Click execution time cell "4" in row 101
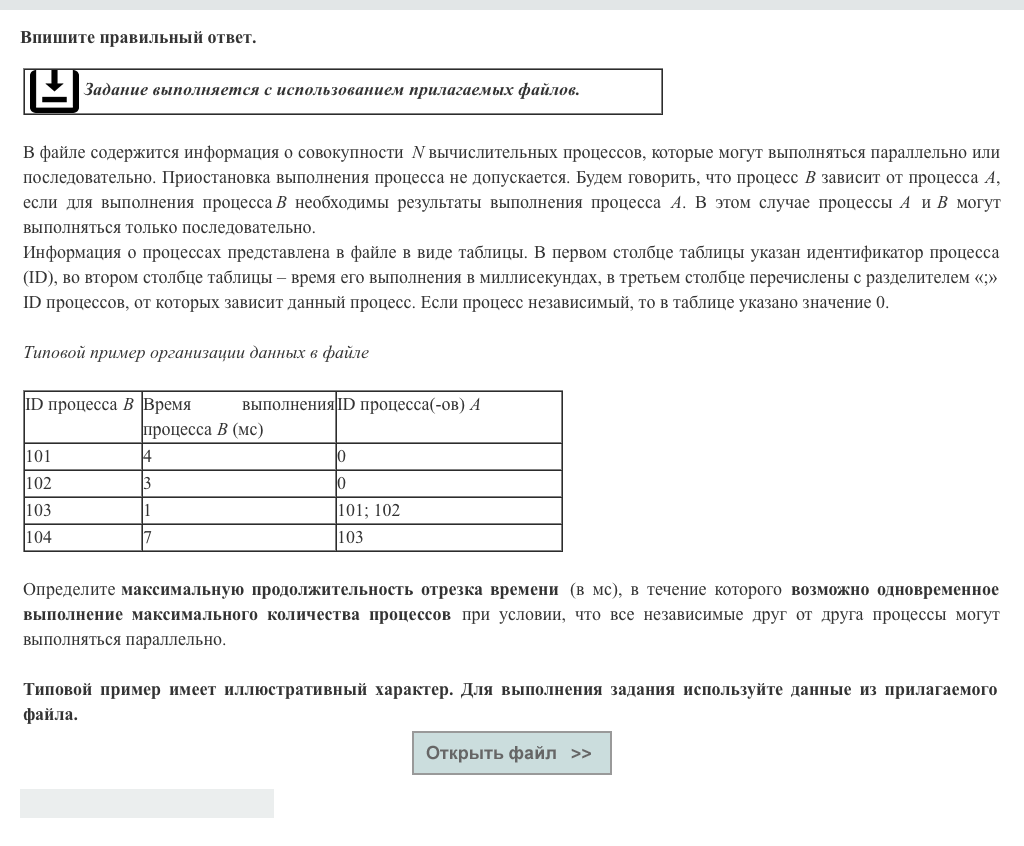The height and width of the screenshot is (846, 1024). coord(148,456)
